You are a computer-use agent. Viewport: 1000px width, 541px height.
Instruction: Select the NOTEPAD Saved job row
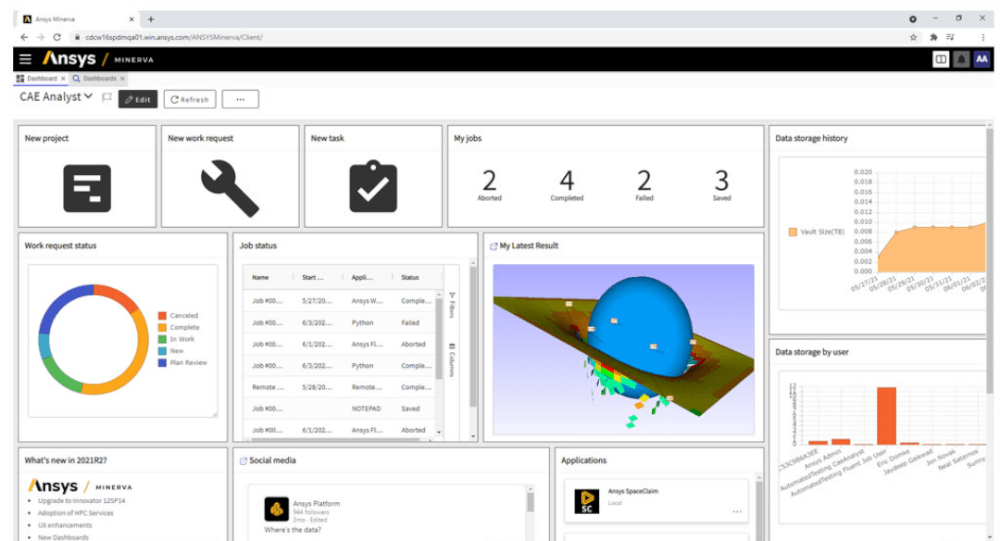pos(340,408)
